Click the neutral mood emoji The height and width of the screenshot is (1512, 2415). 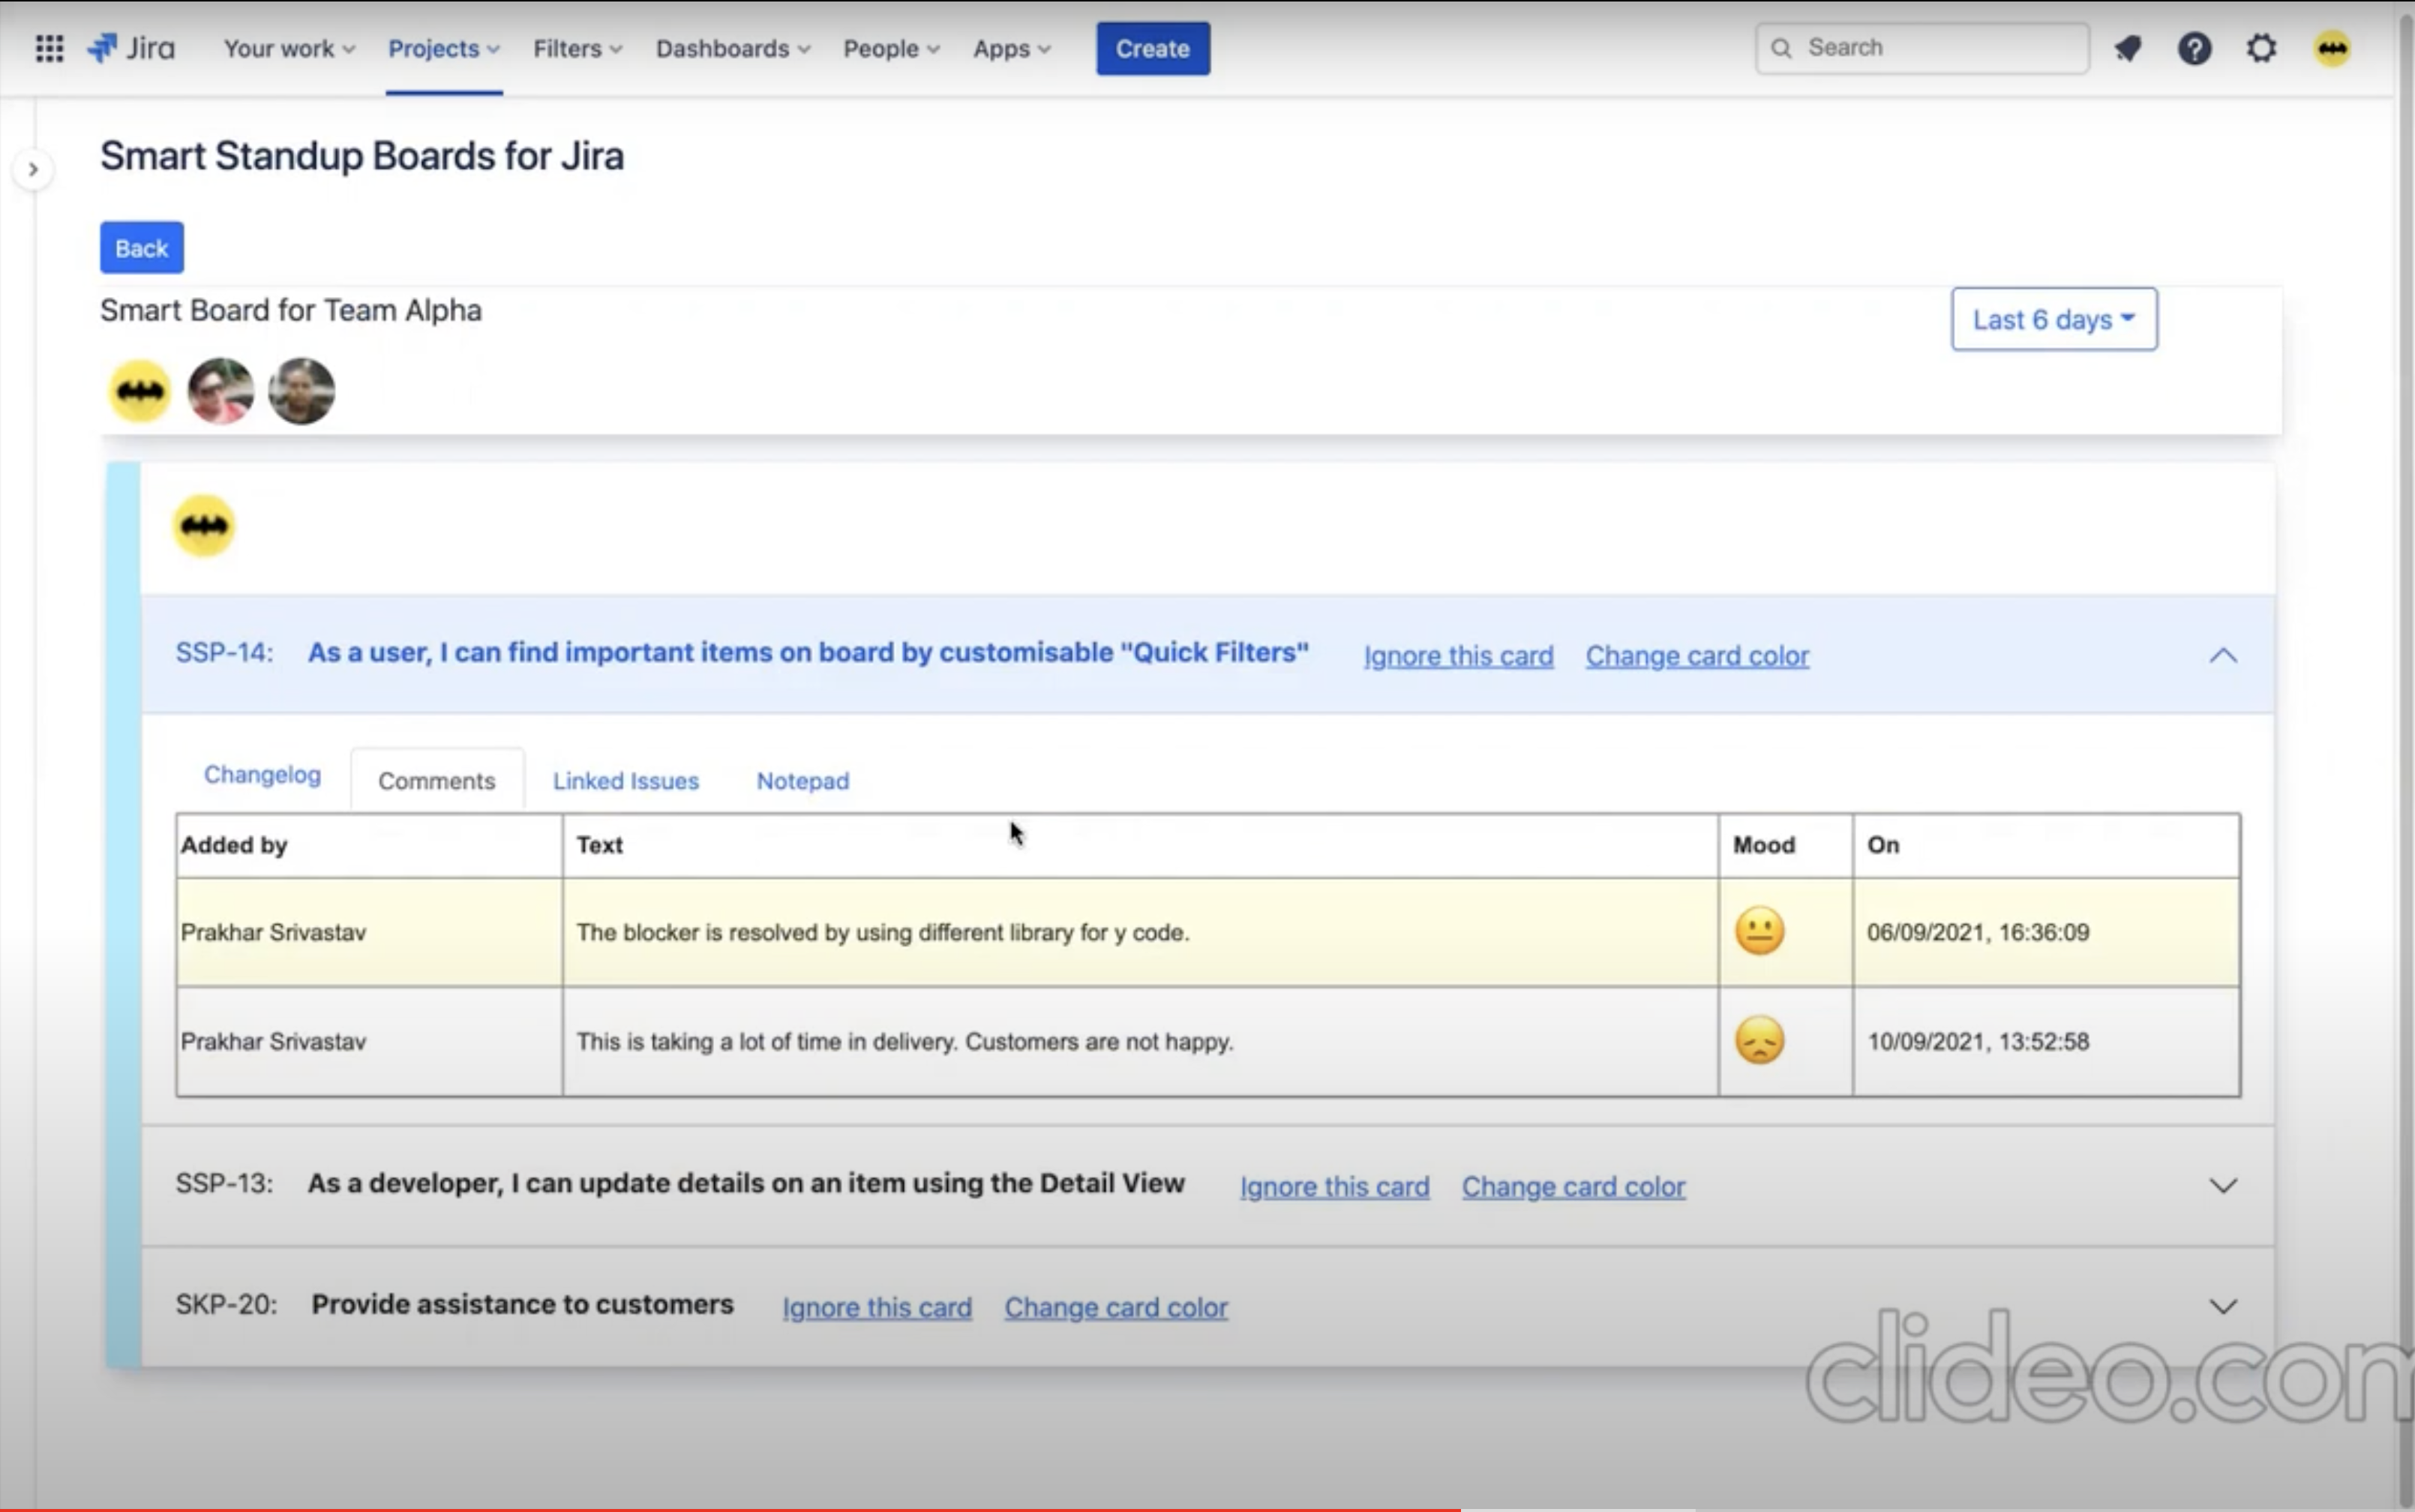point(1759,931)
